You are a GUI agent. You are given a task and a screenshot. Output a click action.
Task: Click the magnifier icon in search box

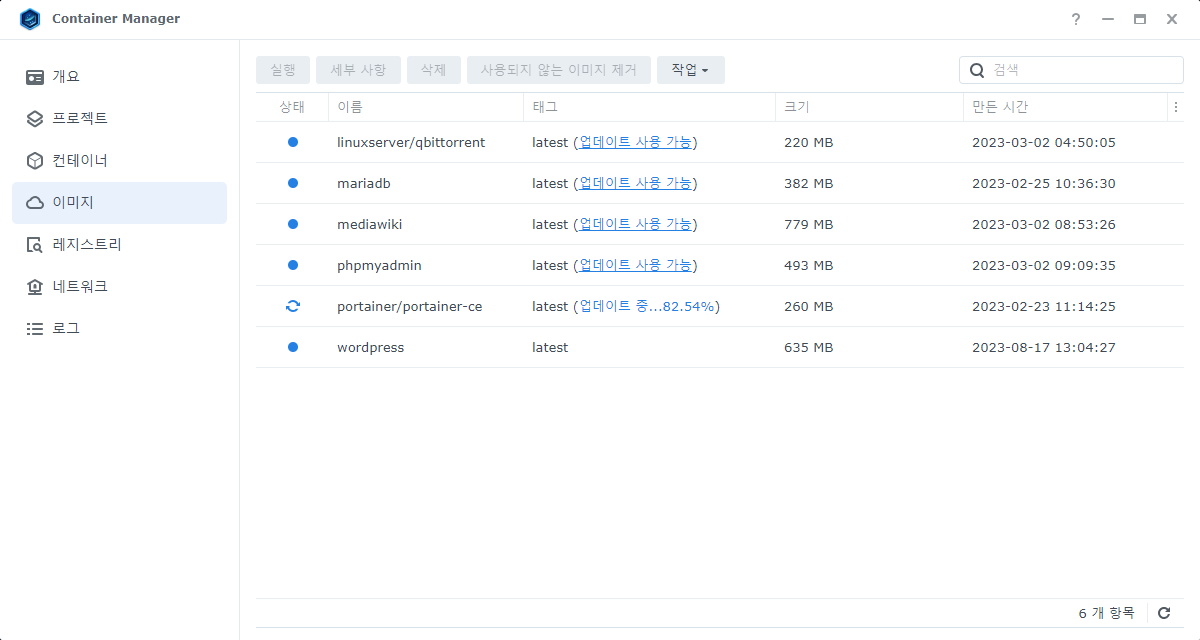(977, 70)
